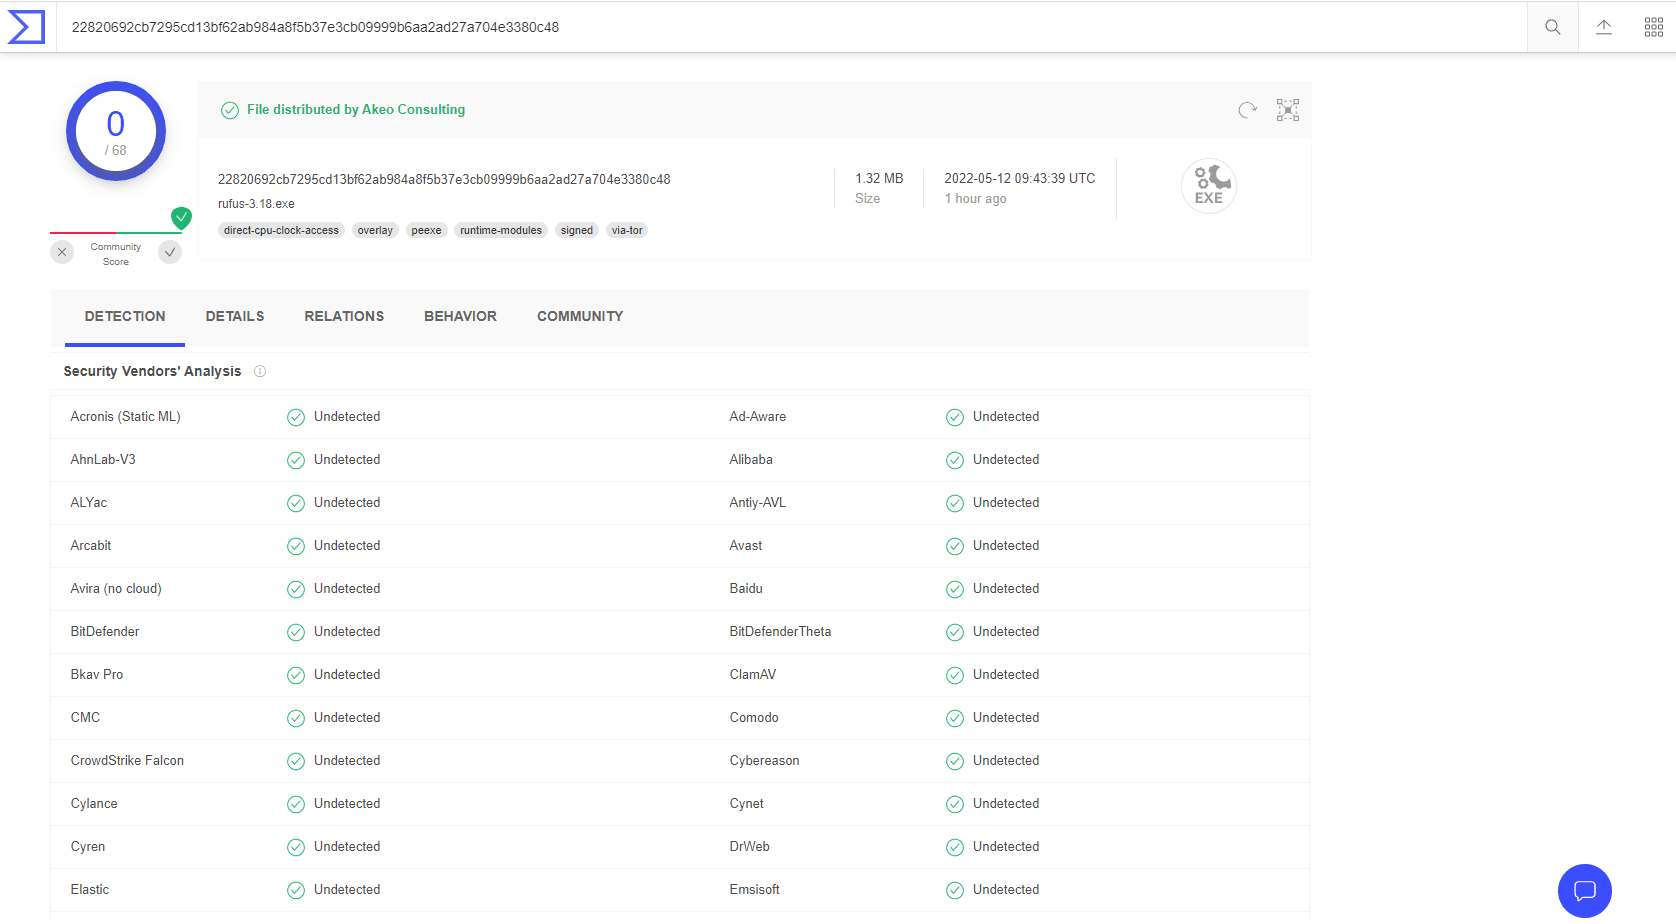This screenshot has width=1676, height=924.
Task: Click the BitDefenderTheta vendor name
Action: (x=780, y=632)
